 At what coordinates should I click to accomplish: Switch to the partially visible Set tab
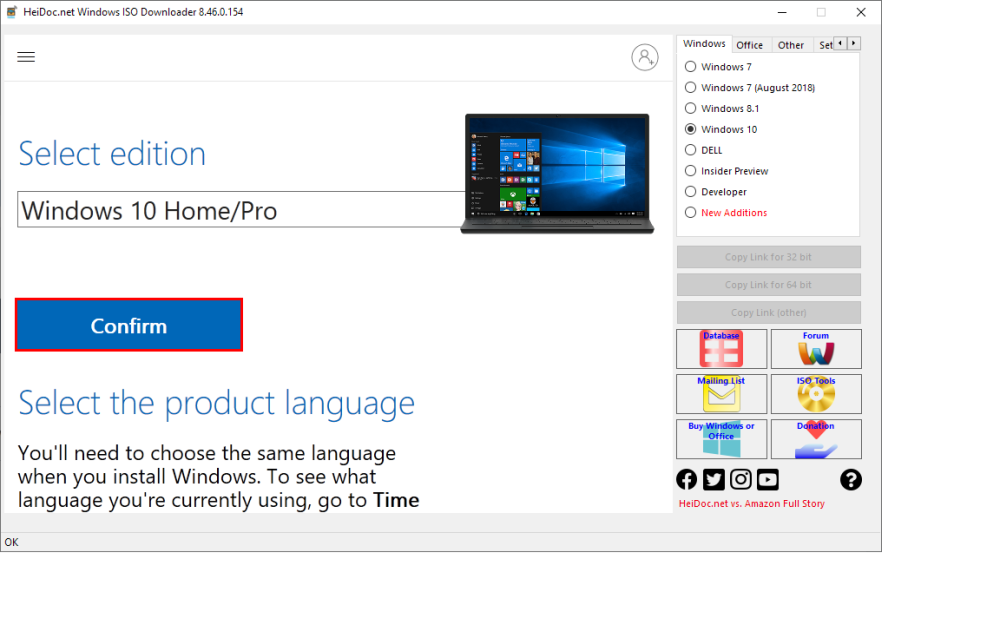click(x=825, y=45)
